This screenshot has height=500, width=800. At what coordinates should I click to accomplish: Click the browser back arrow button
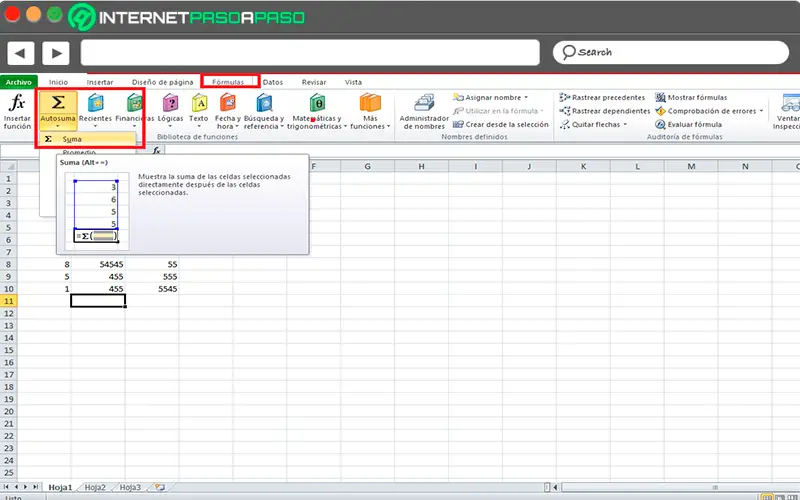point(20,53)
